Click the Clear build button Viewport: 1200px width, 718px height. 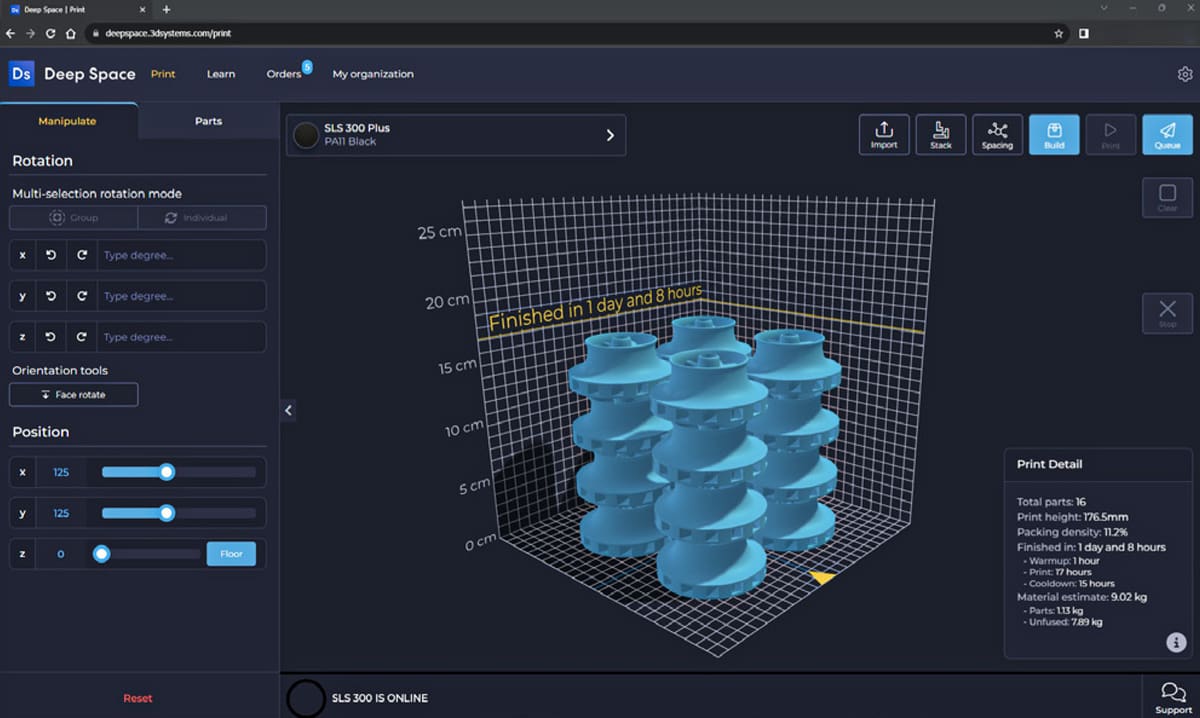1167,197
